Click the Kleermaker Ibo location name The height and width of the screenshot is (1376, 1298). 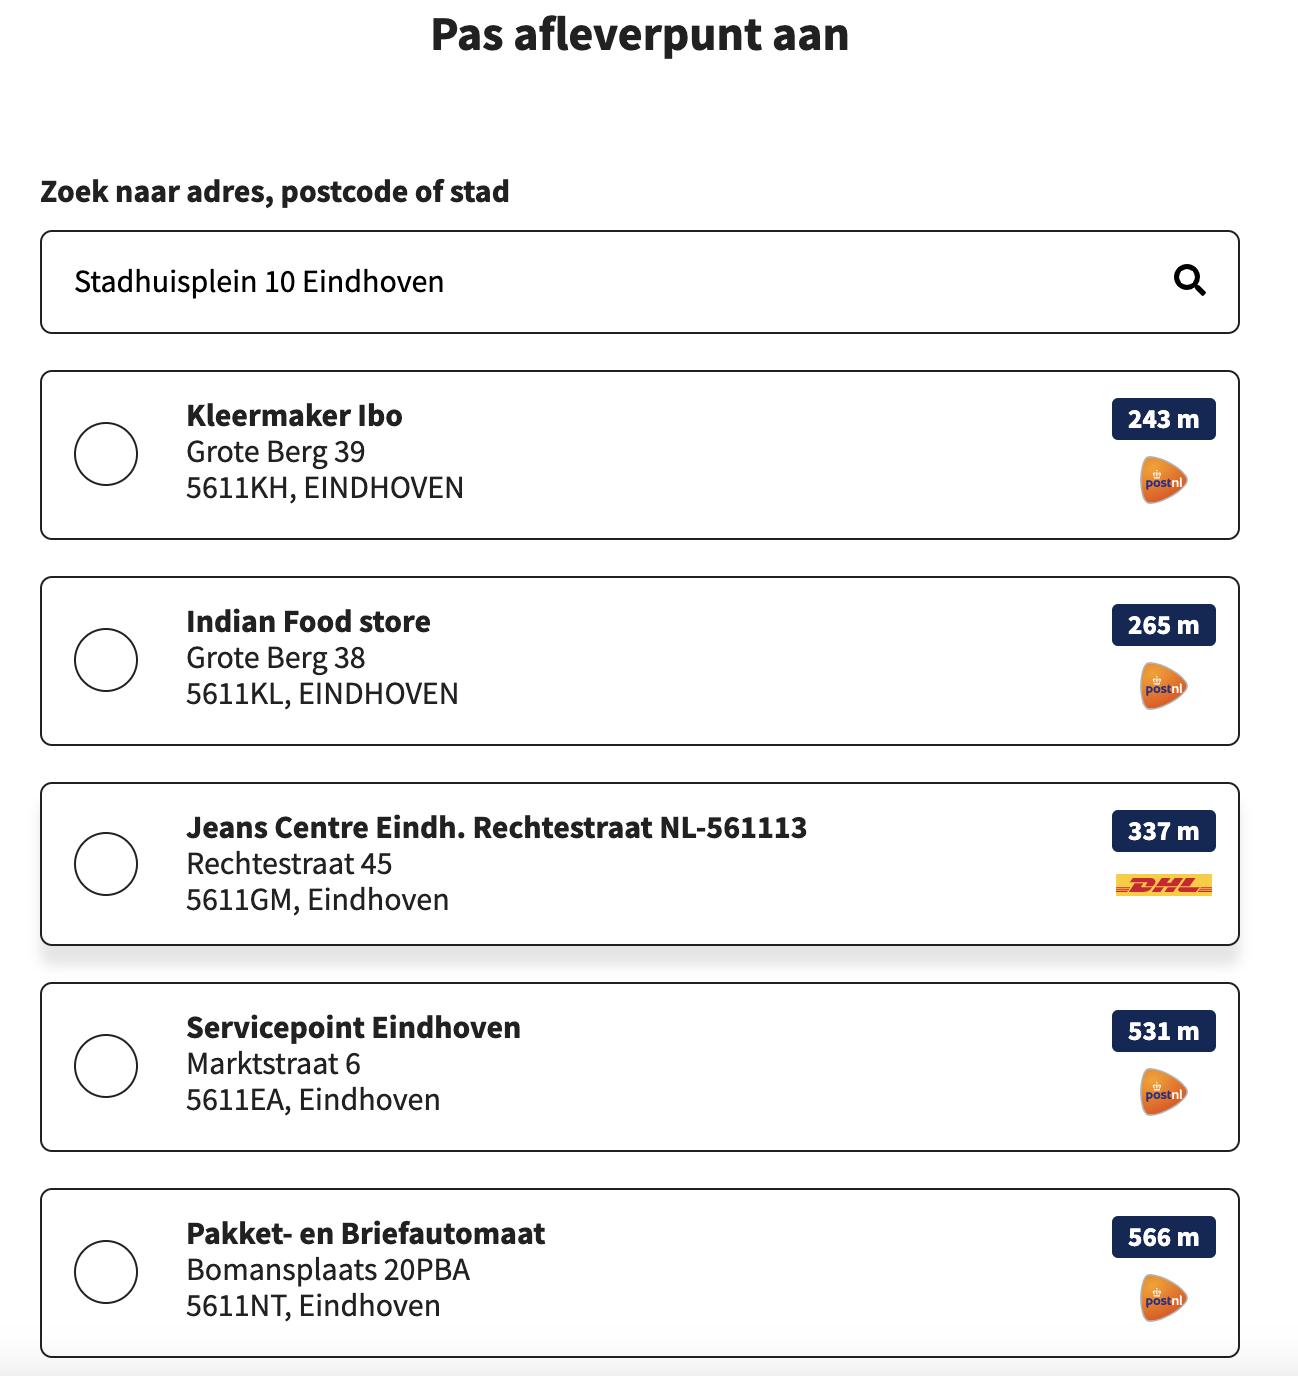[294, 416]
